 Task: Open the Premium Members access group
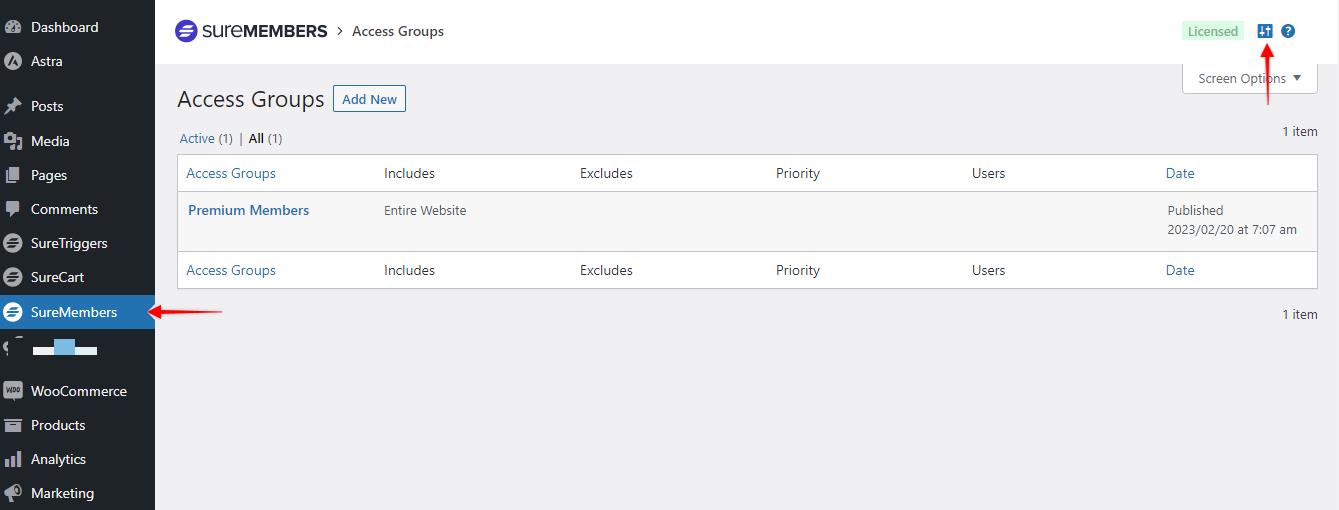pos(248,210)
